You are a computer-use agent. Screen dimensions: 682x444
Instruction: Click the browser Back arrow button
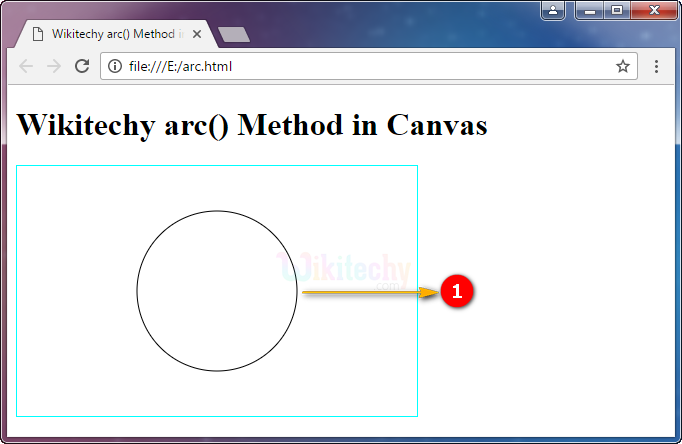[x=26, y=67]
